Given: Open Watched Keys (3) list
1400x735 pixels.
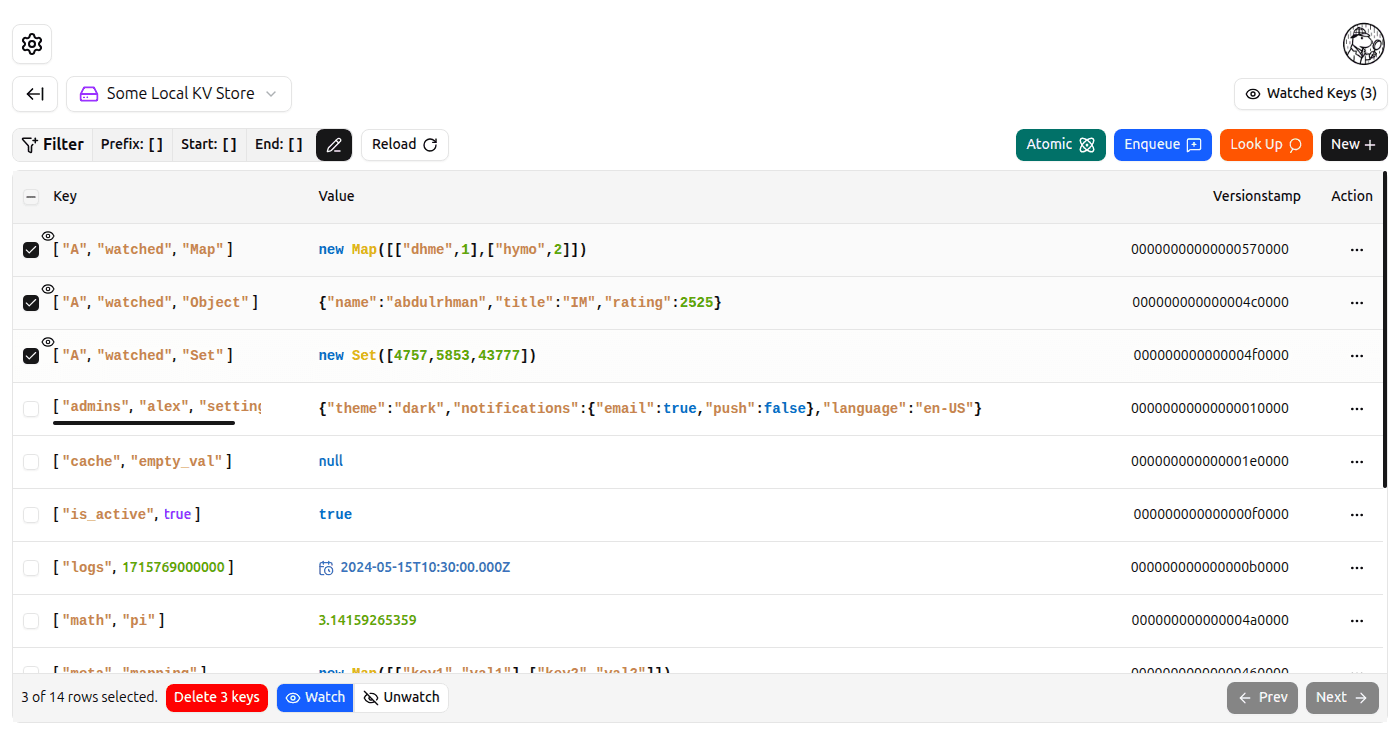Looking at the screenshot, I should 1311,94.
